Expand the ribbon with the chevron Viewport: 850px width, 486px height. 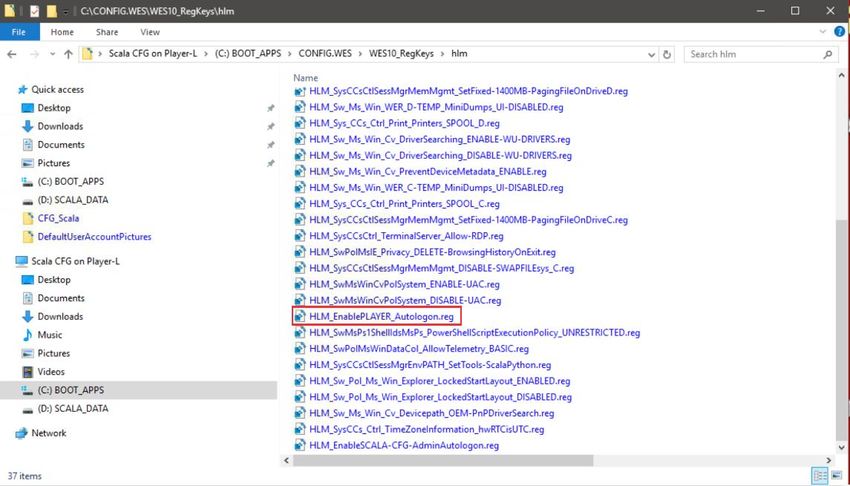[x=822, y=32]
